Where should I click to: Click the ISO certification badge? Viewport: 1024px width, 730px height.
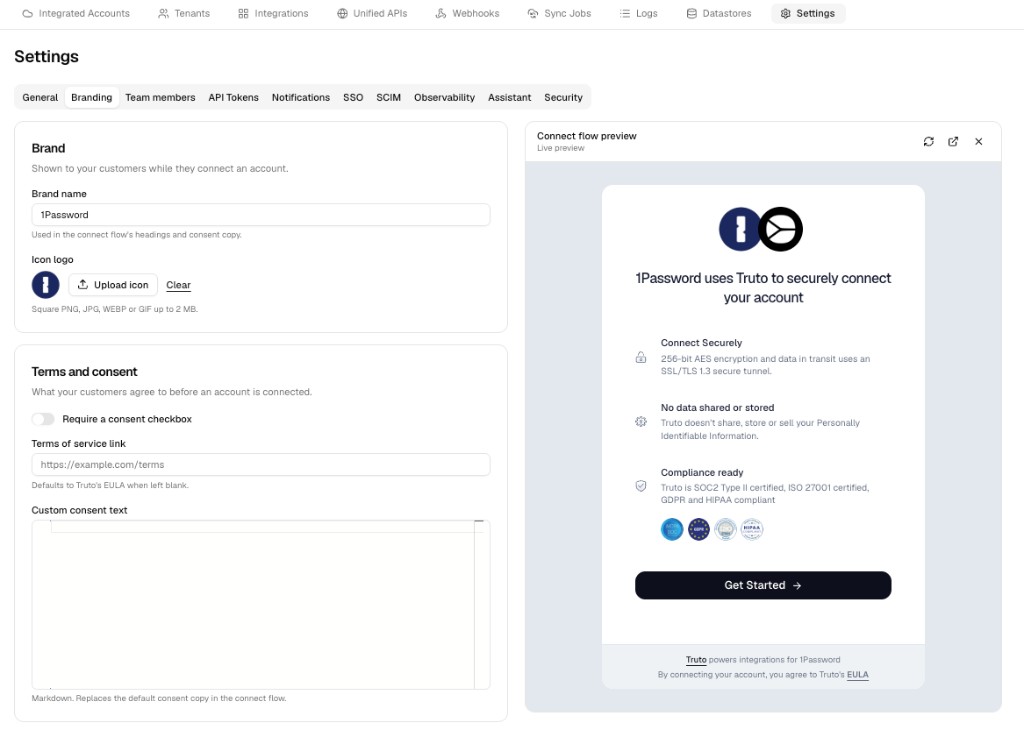coord(725,529)
